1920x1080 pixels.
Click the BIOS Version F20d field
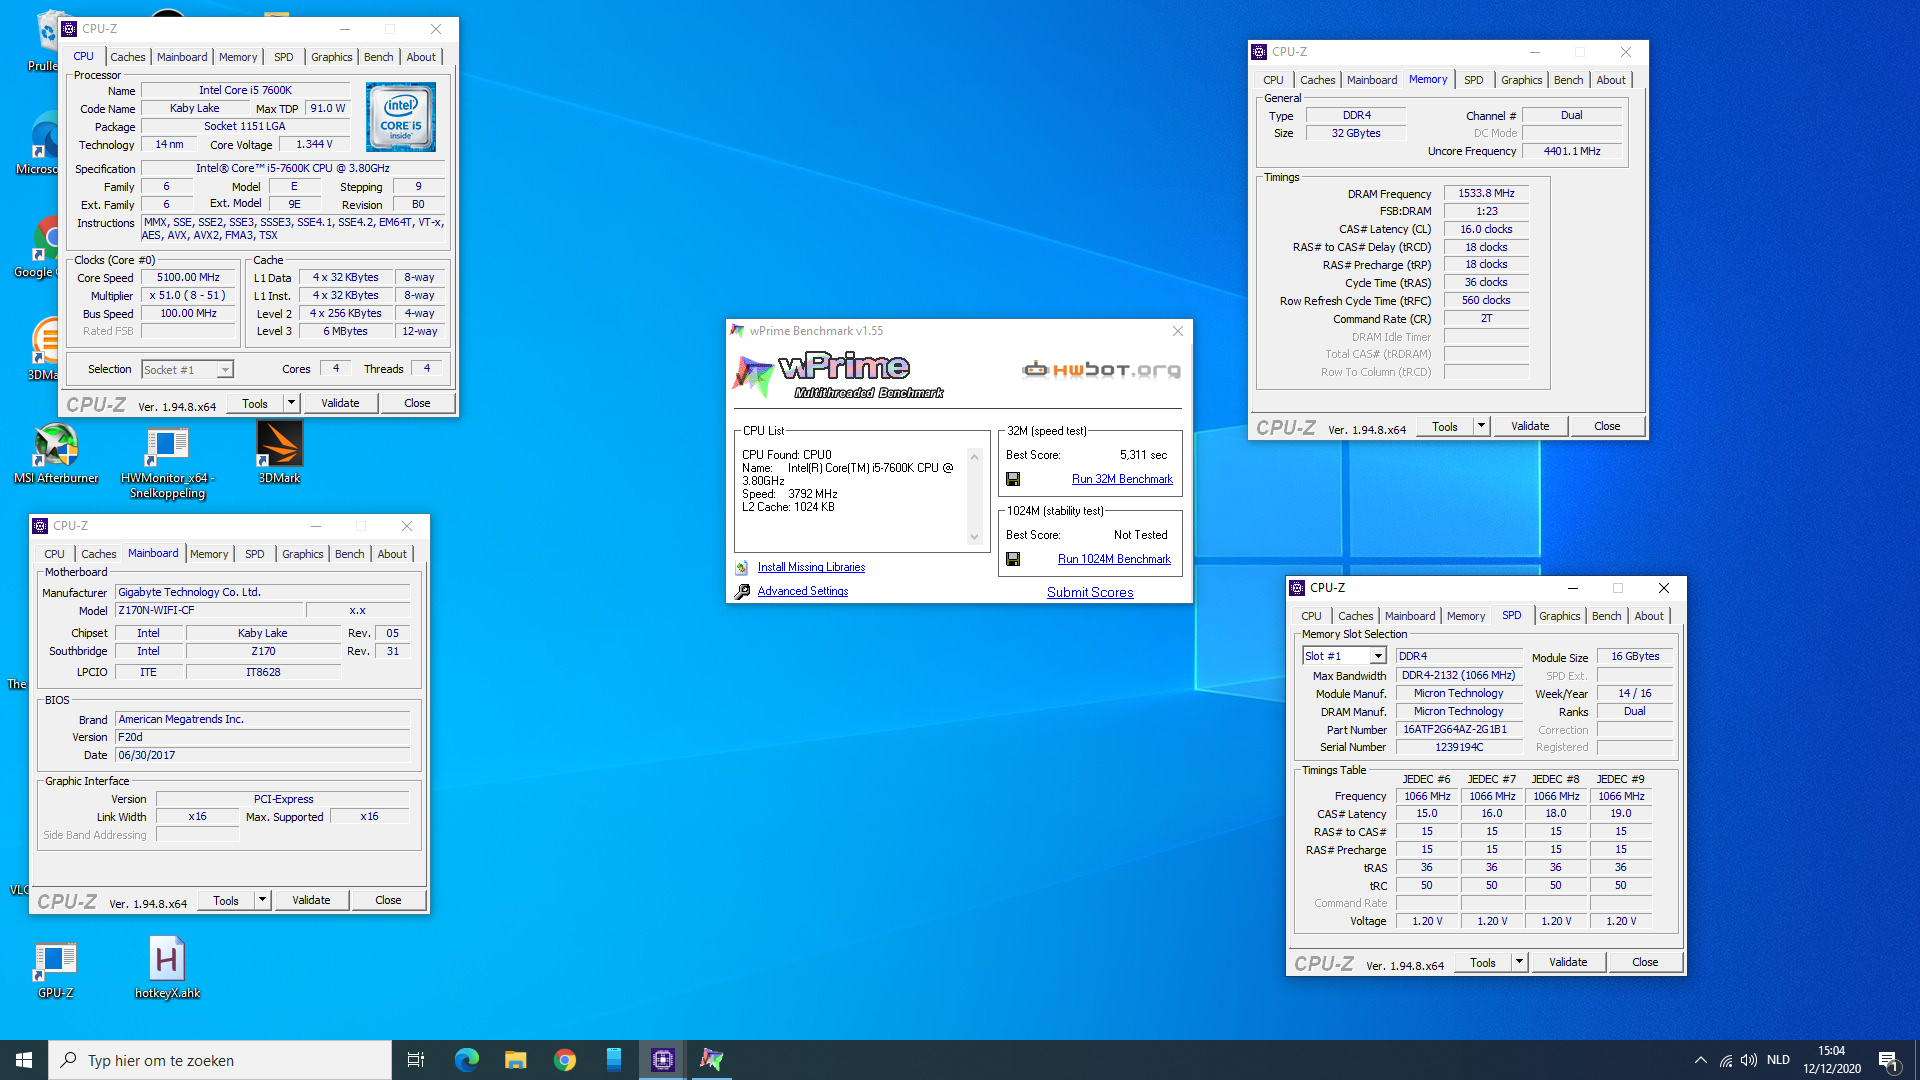263,737
